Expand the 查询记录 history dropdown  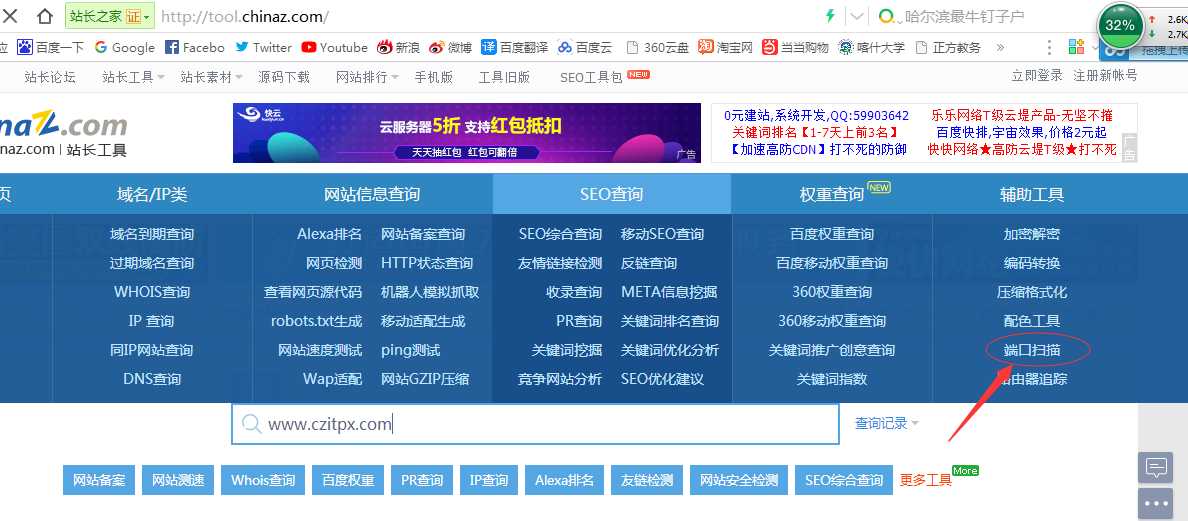point(886,423)
